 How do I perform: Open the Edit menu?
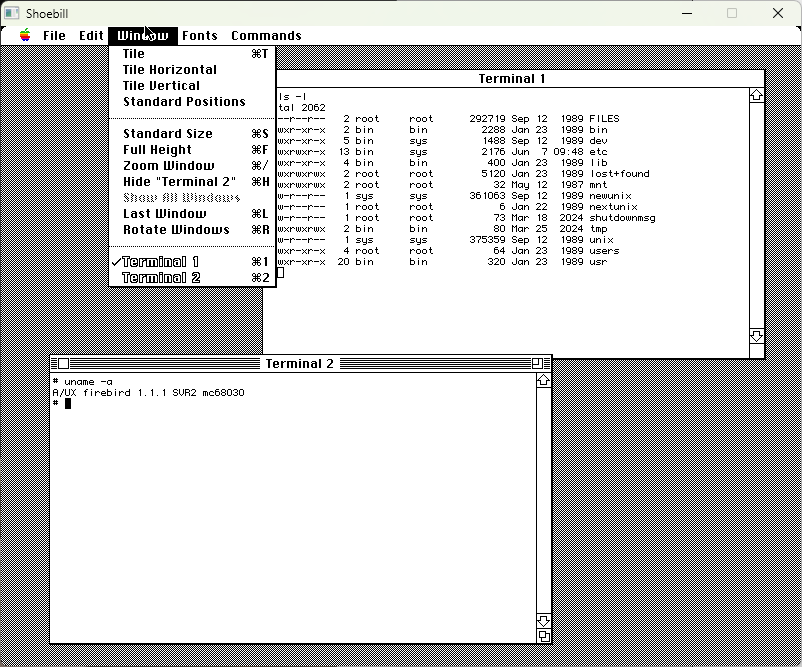[91, 35]
